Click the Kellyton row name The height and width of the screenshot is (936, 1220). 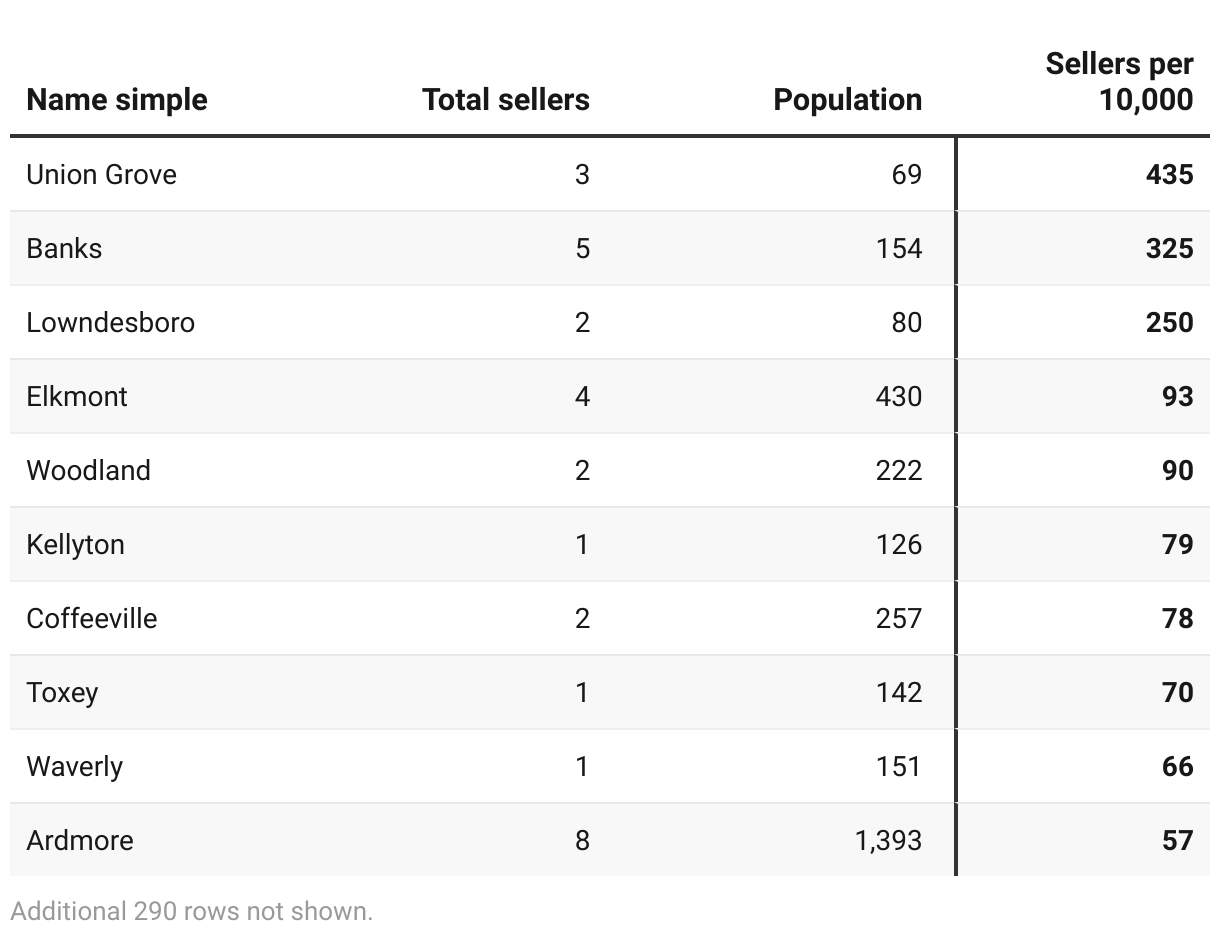click(75, 545)
